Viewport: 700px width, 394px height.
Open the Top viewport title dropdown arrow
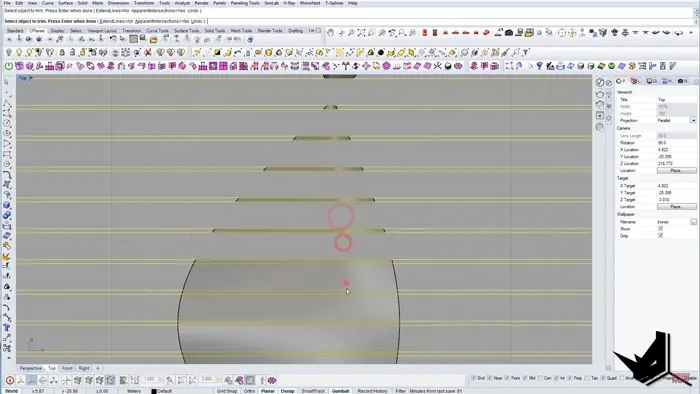tap(31, 78)
